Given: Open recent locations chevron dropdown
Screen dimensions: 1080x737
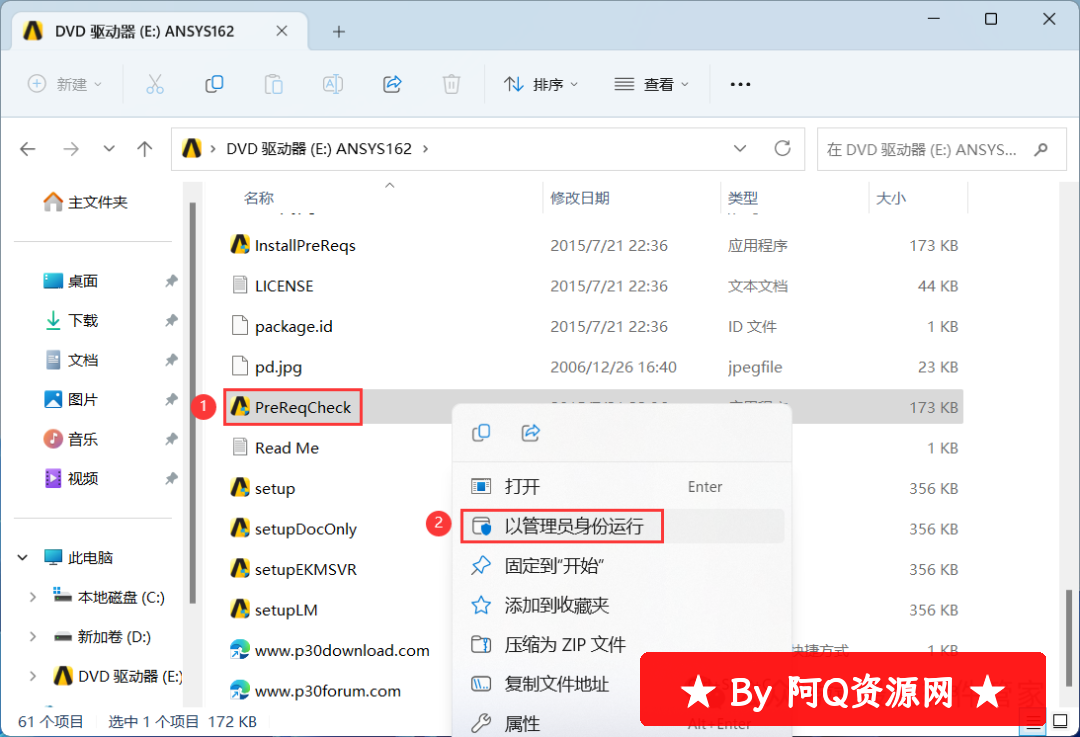Looking at the screenshot, I should tap(109, 149).
